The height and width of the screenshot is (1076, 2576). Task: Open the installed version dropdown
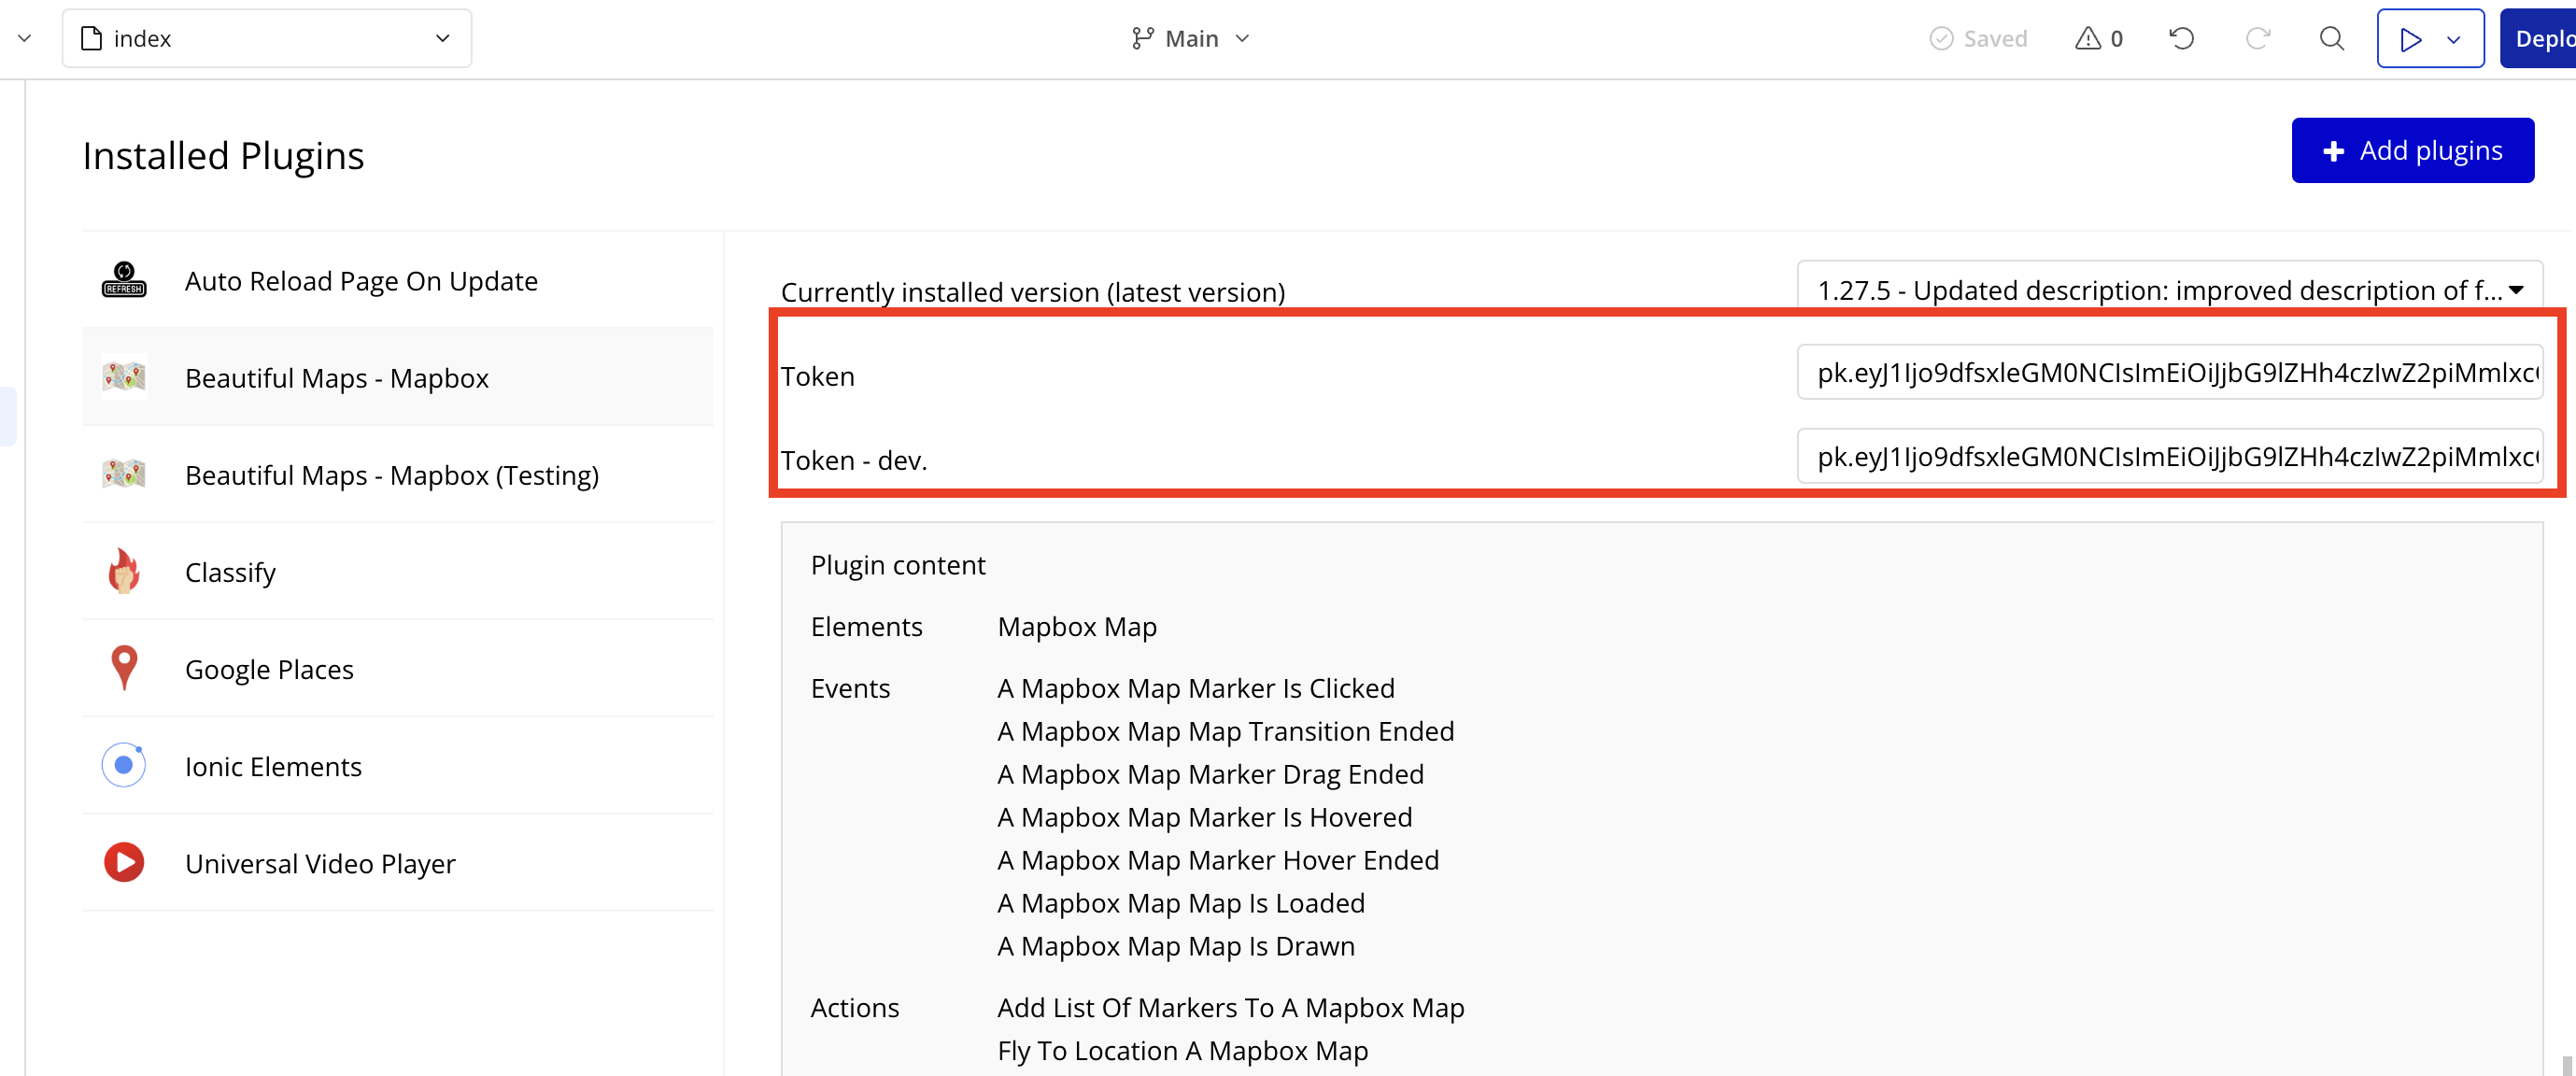2168,289
